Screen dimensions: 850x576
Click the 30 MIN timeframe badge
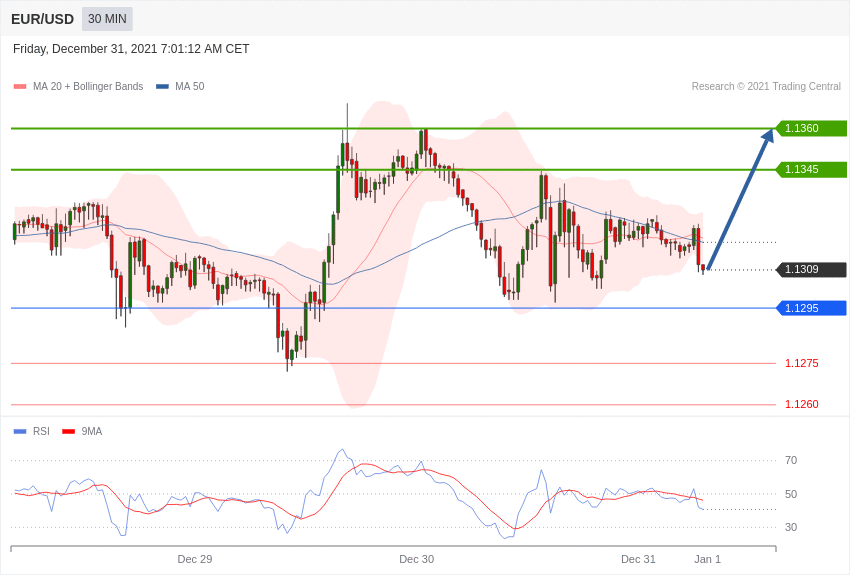pyautogui.click(x=107, y=19)
